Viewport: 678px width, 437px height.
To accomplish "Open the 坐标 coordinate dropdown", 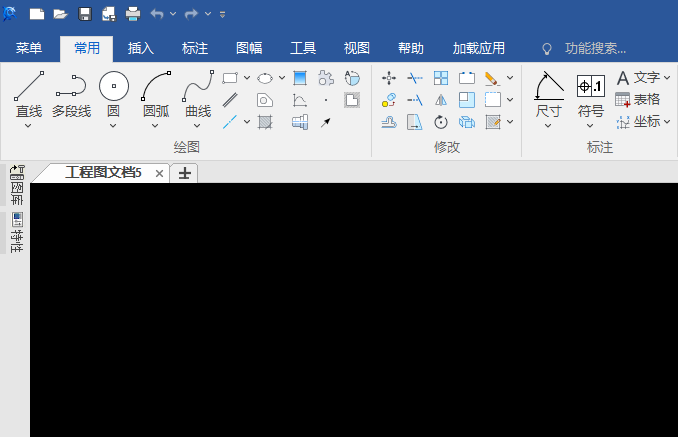I will [x=667, y=122].
